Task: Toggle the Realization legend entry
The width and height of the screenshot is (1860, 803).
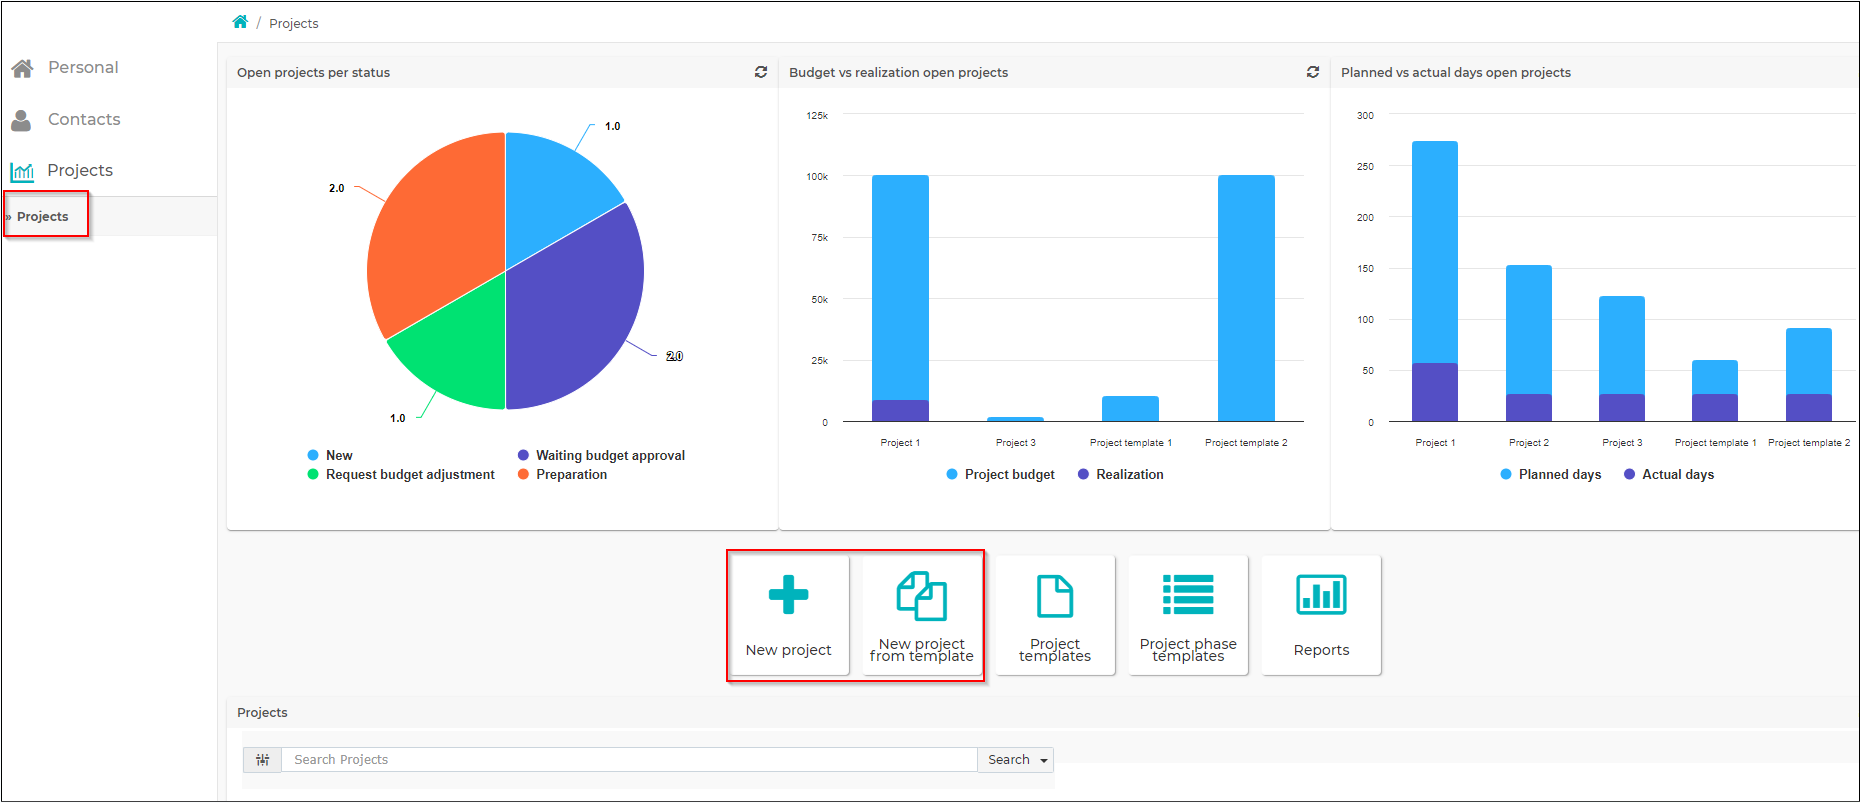Action: tap(1120, 474)
